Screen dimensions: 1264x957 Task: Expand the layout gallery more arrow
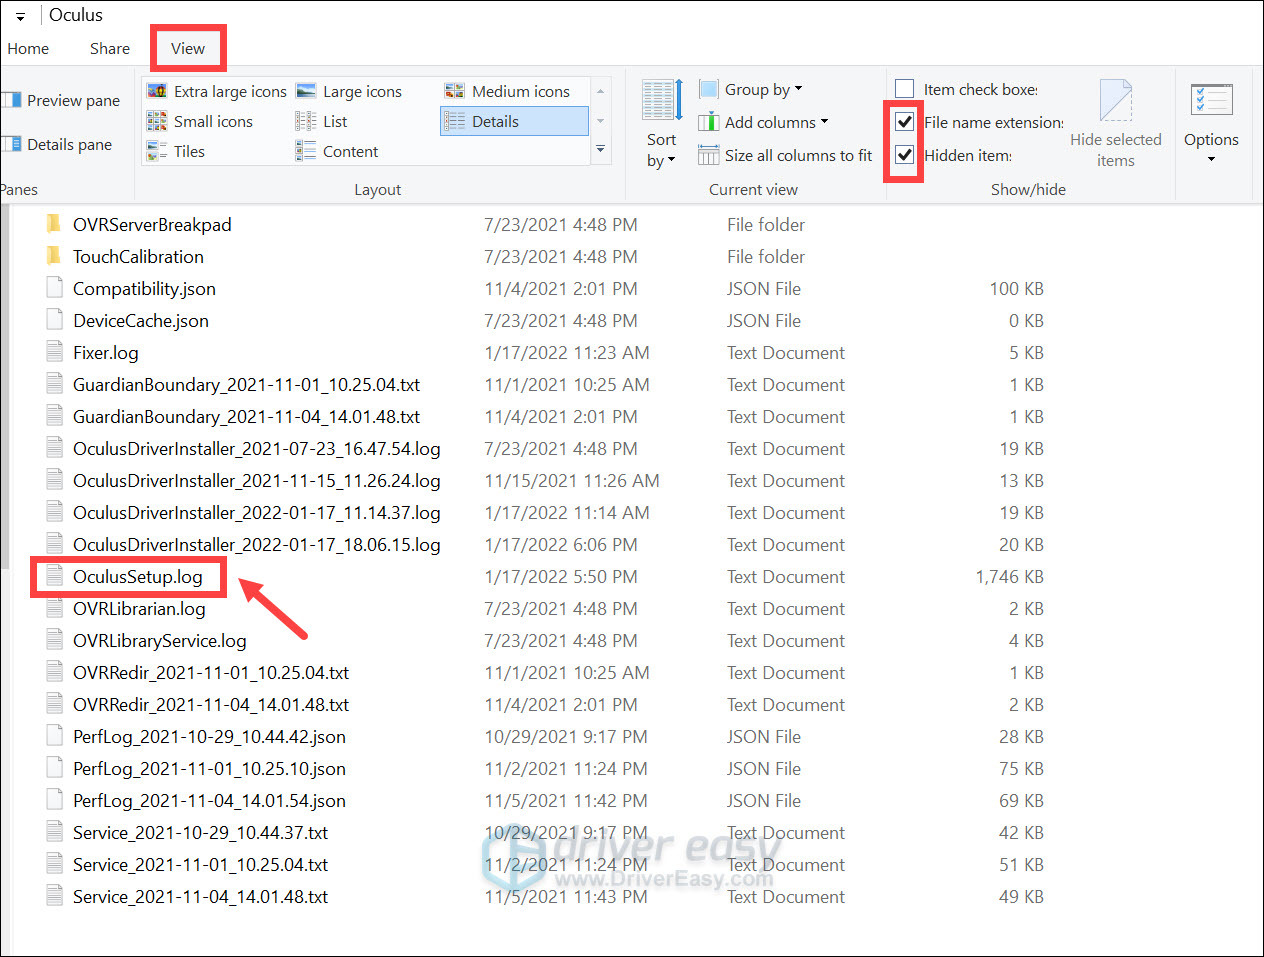click(x=600, y=150)
